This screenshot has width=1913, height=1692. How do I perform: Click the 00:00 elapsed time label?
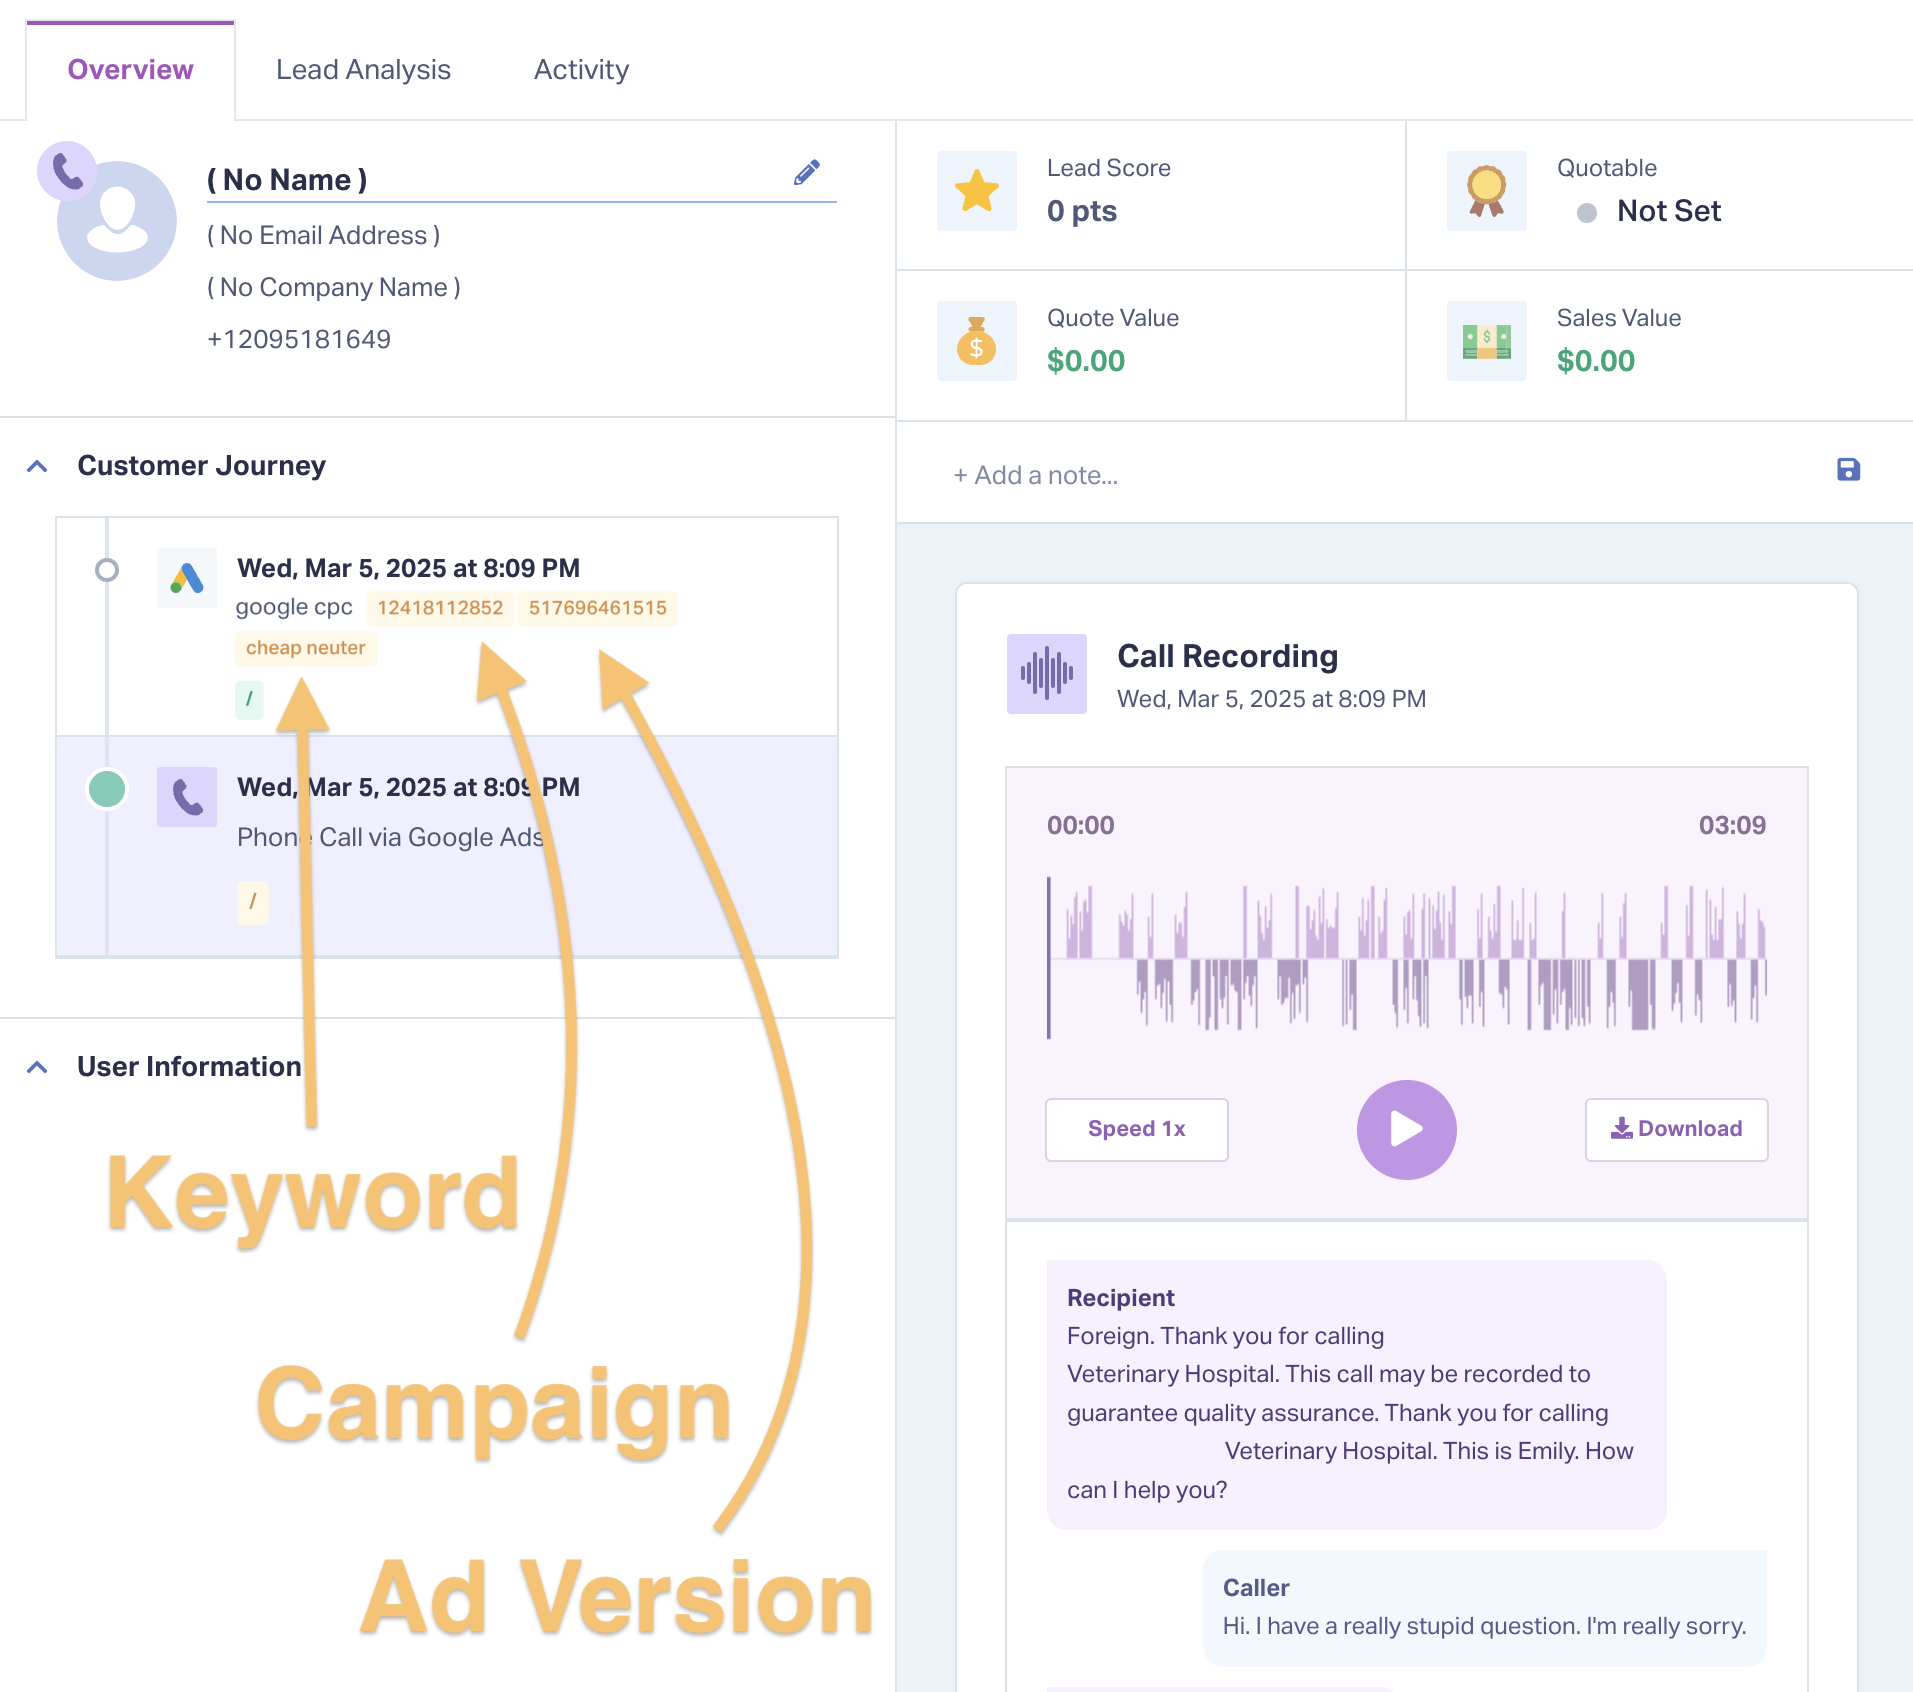pos(1081,826)
